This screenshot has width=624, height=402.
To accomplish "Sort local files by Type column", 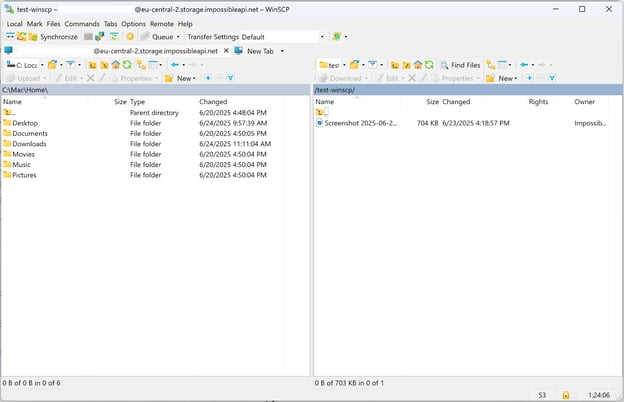I will [138, 102].
